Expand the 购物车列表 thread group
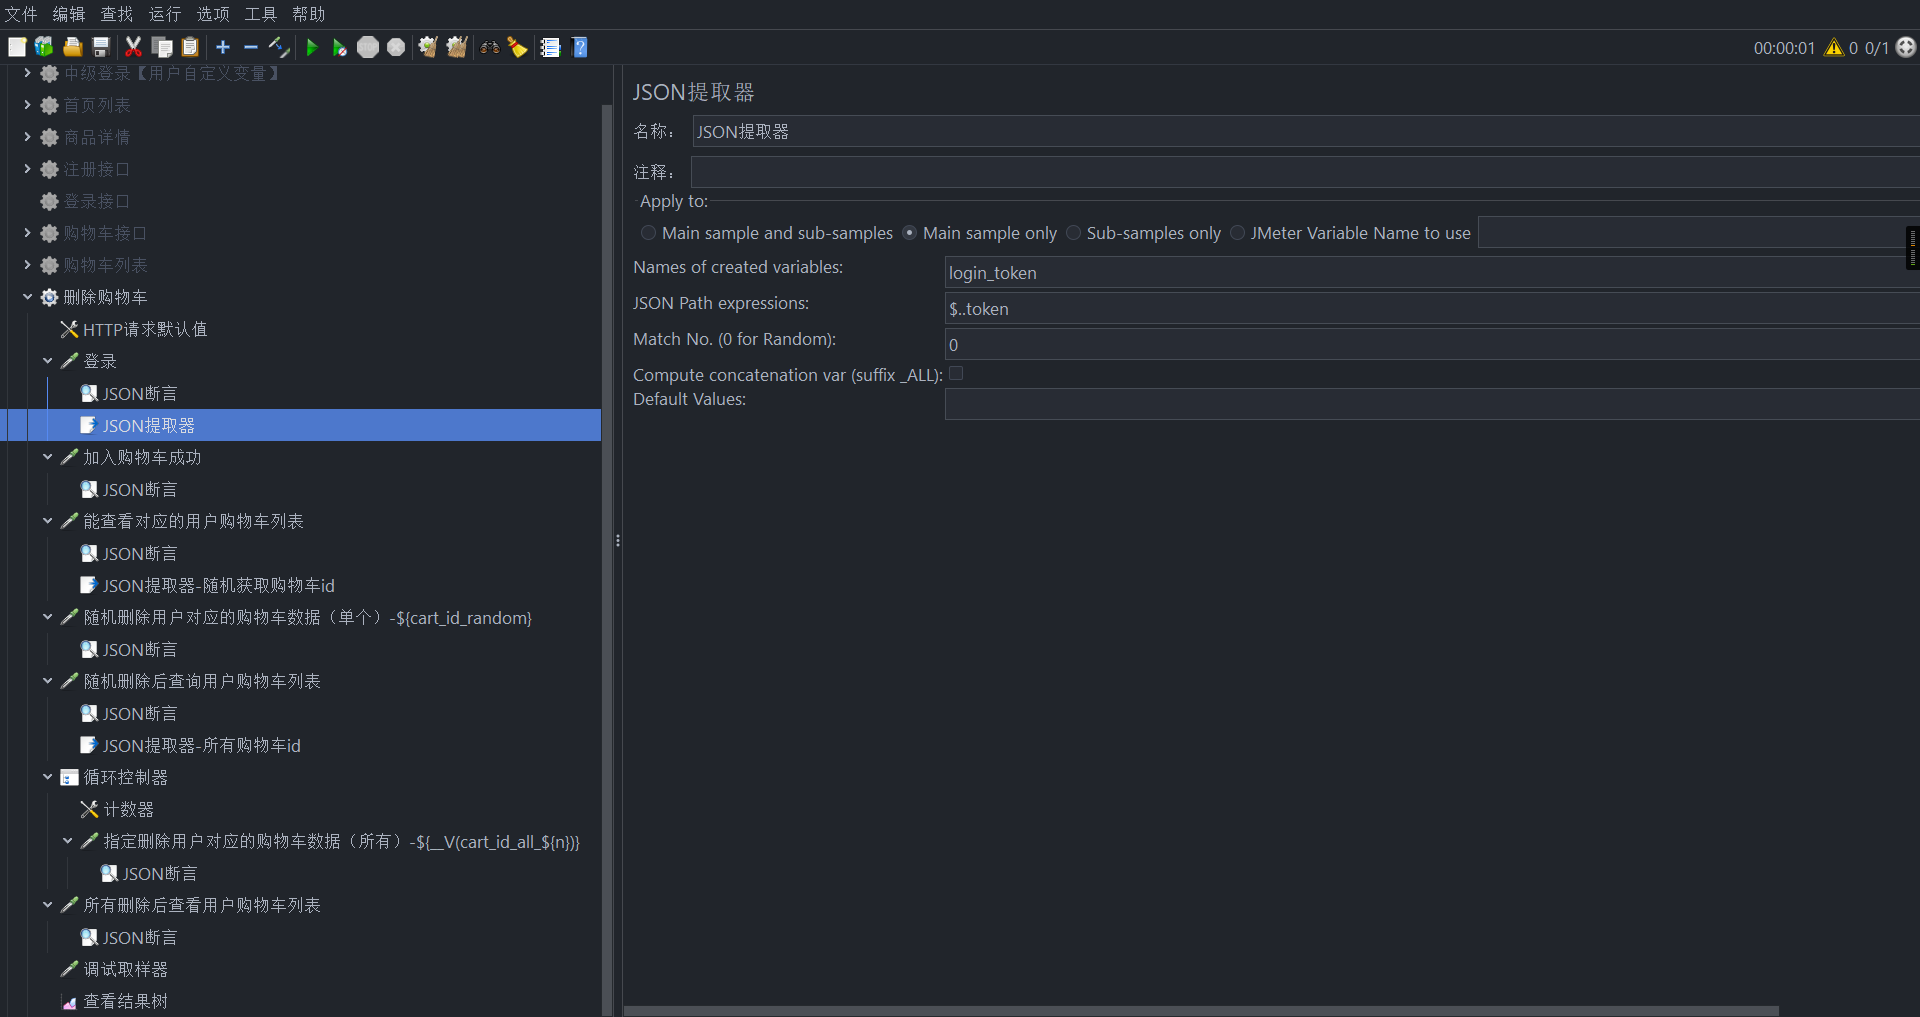Image resolution: width=1920 pixels, height=1017 pixels. pyautogui.click(x=28, y=265)
